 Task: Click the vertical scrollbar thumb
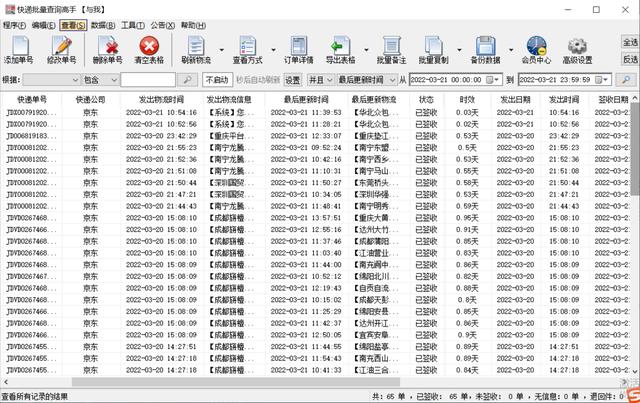[x=635, y=149]
